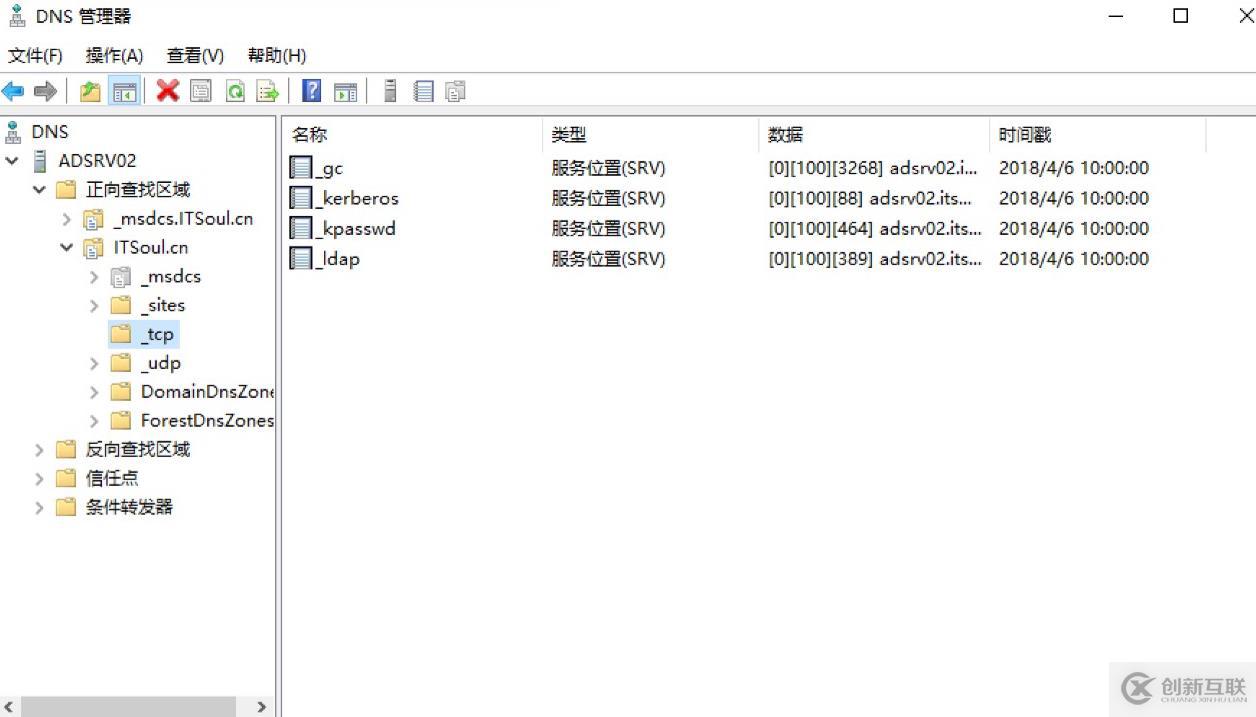Click the new record notepad toolbar icon
Screen dimensions: 1256x717
coord(424,92)
